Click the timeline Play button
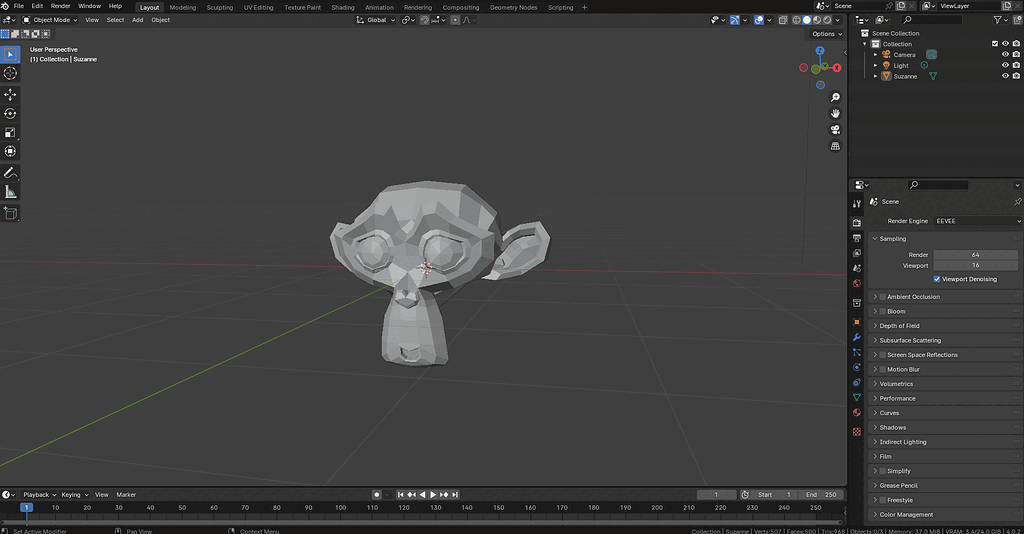Screen dimensions: 1024x534 [x=433, y=495]
